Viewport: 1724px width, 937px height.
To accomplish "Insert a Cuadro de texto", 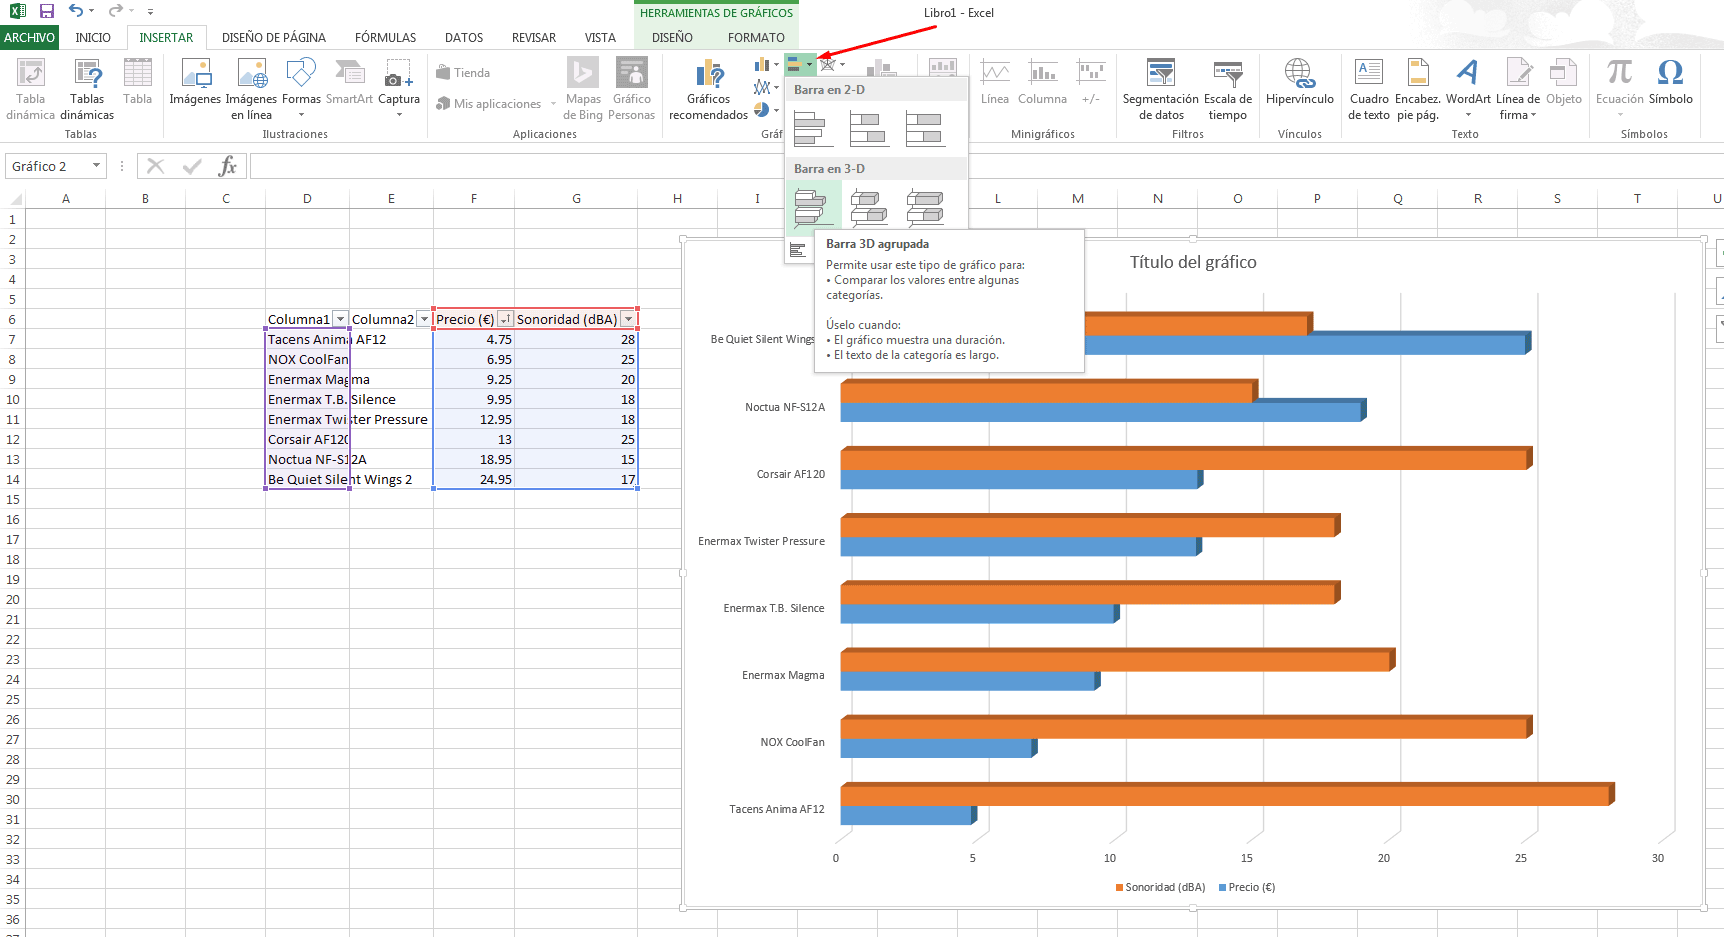I will 1368,88.
